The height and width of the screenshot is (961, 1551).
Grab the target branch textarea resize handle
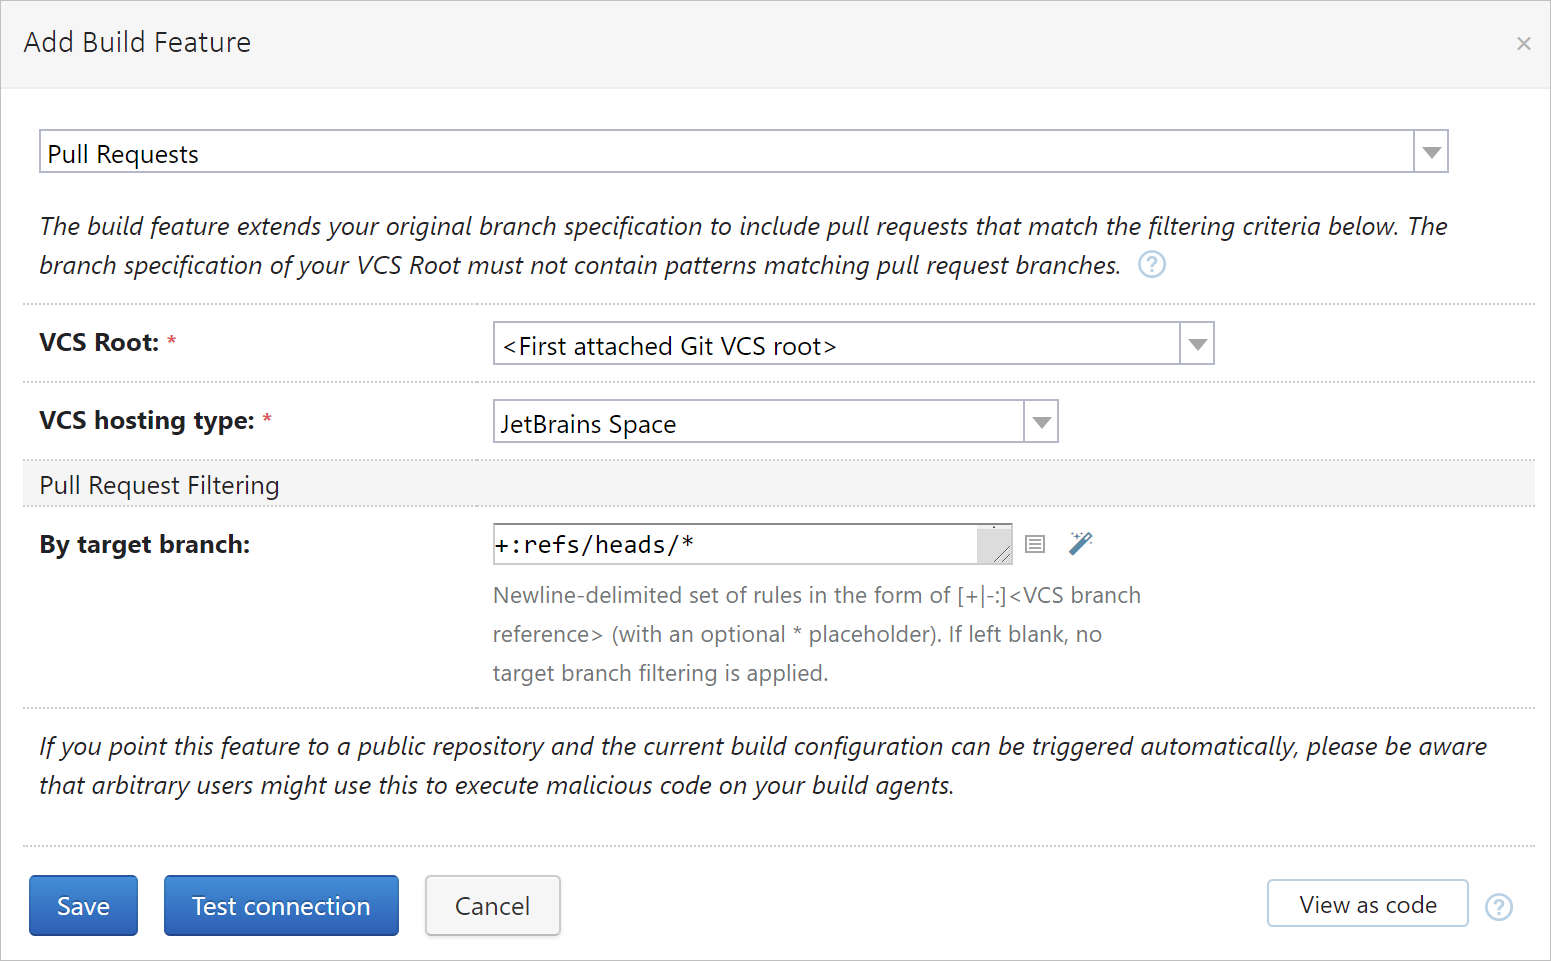point(1000,553)
